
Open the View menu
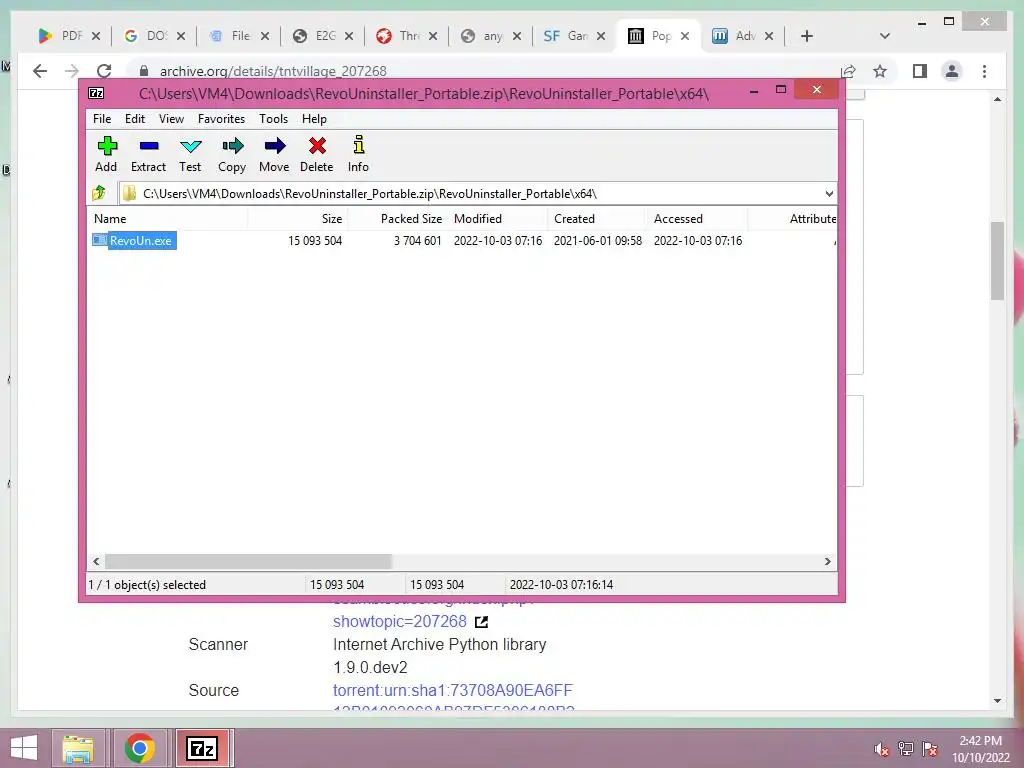point(172,119)
